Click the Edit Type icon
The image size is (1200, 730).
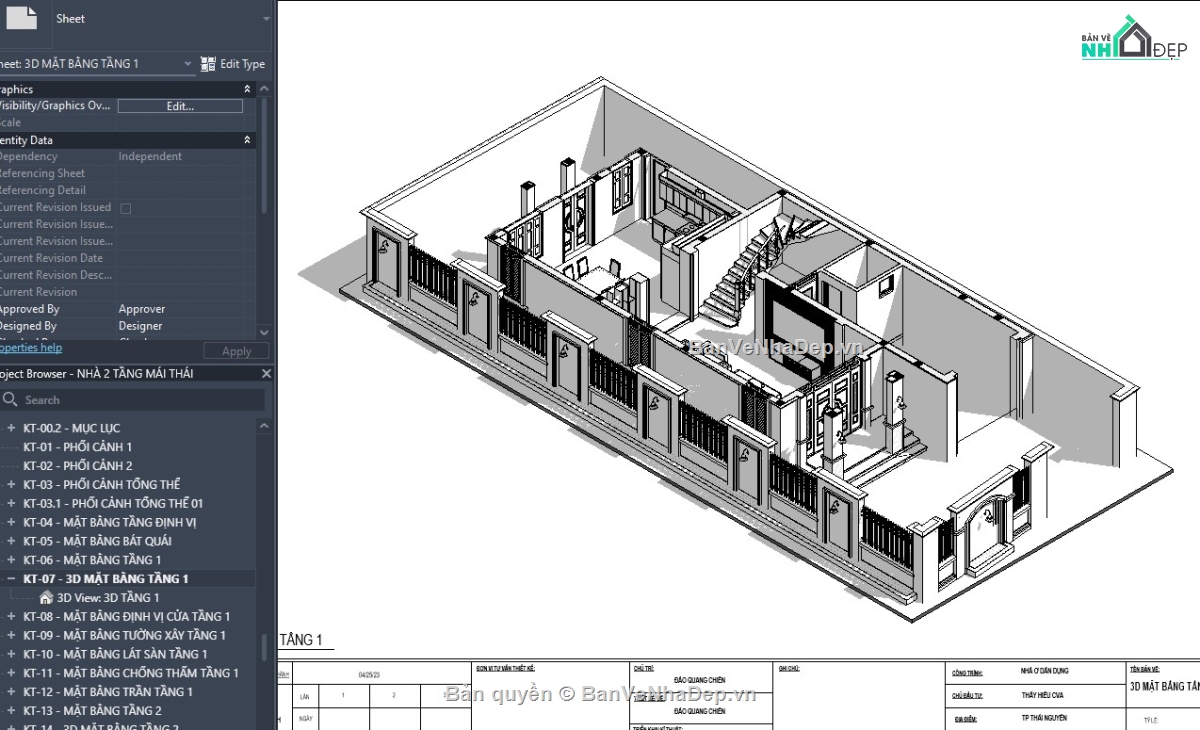208,64
